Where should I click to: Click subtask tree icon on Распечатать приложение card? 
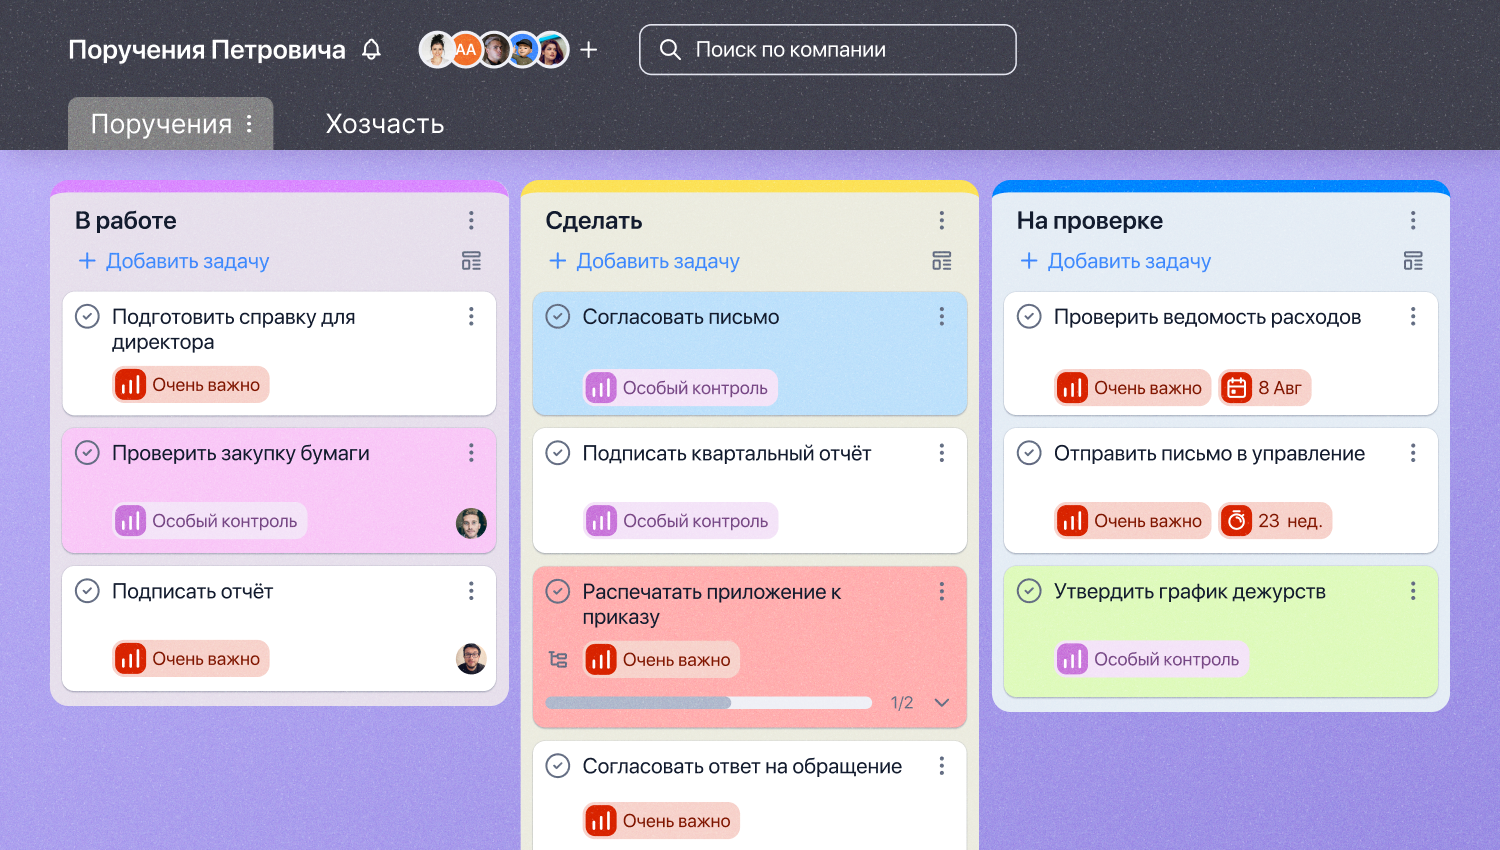[x=558, y=659]
